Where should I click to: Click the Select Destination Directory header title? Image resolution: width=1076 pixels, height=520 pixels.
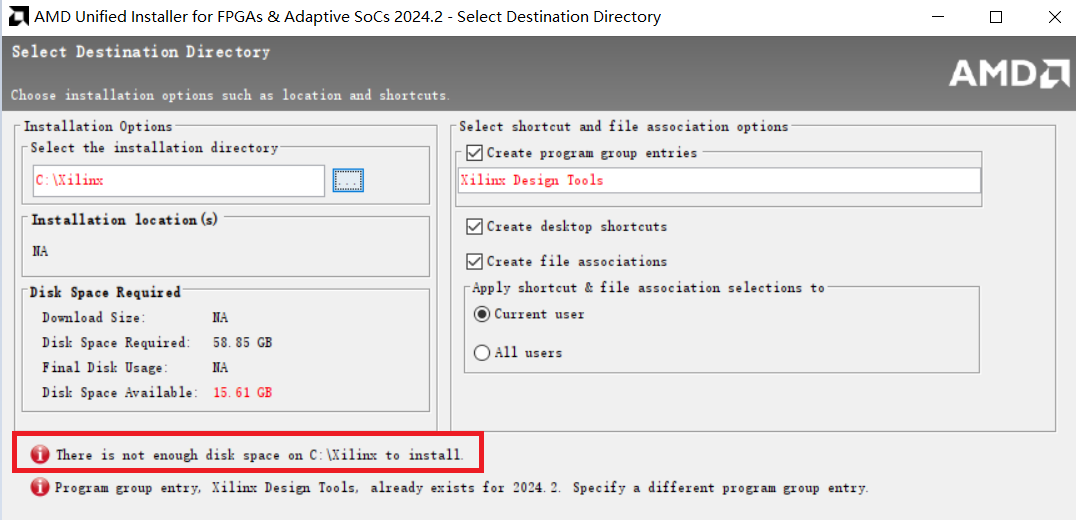[141, 52]
